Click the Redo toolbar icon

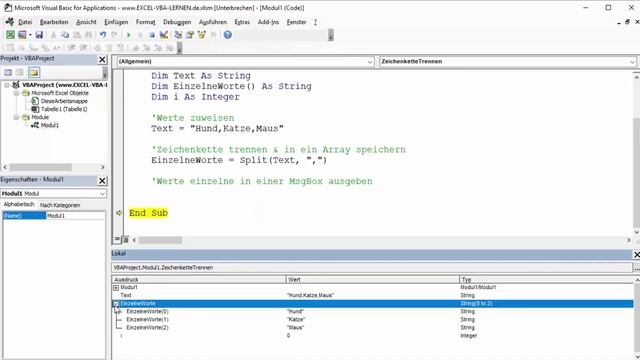[114, 35]
